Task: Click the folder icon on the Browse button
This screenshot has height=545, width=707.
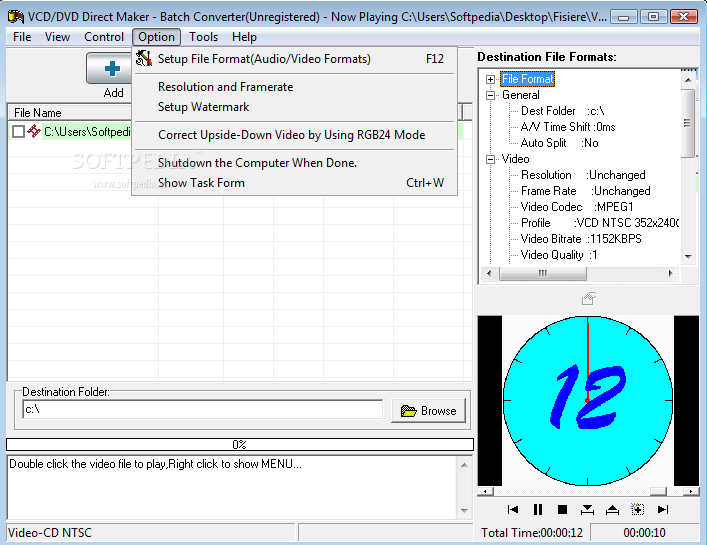Action: click(x=409, y=411)
